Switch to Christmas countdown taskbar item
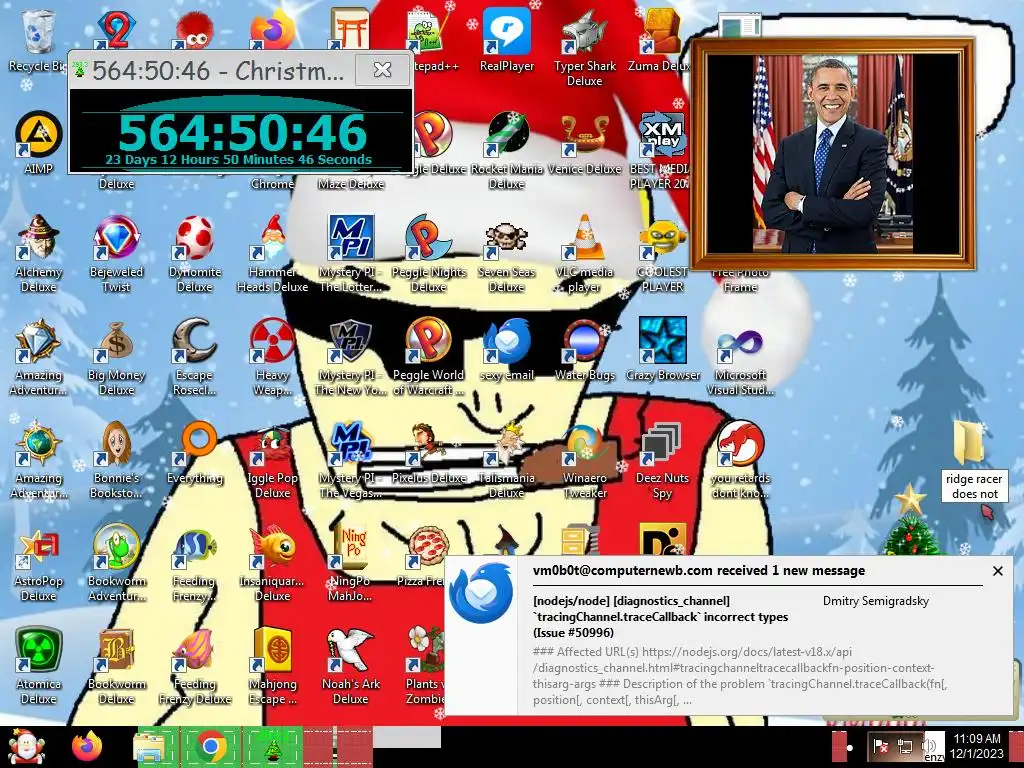This screenshot has width=1024, height=768. coord(272,746)
